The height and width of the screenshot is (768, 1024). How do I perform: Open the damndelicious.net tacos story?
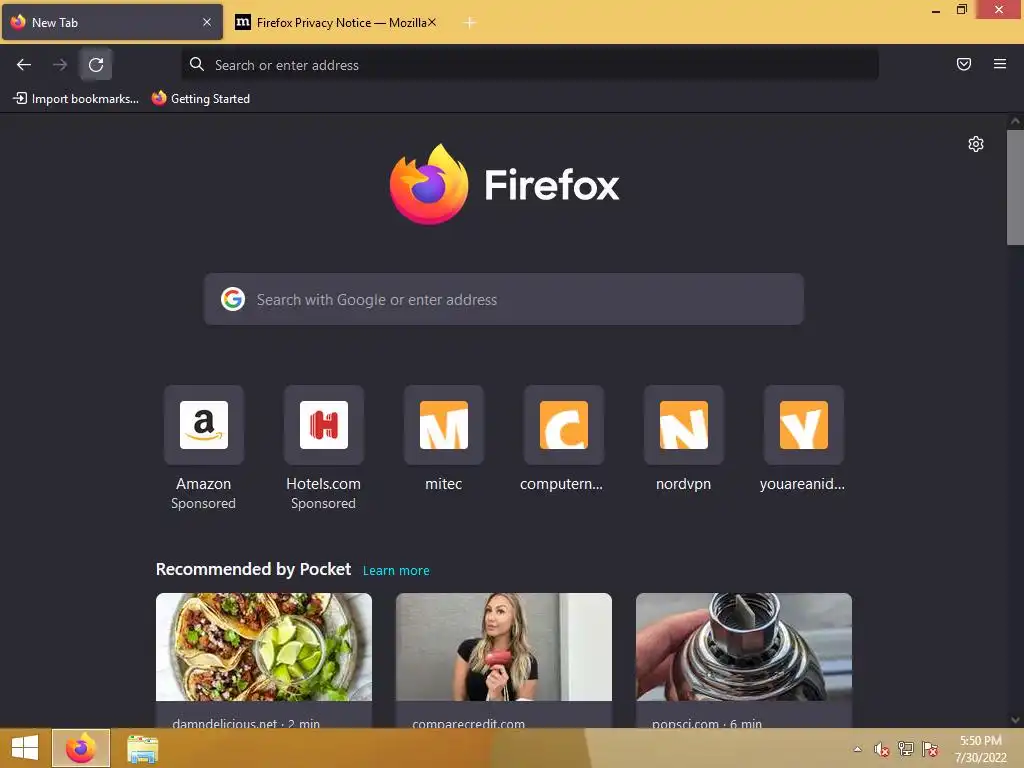click(x=264, y=660)
